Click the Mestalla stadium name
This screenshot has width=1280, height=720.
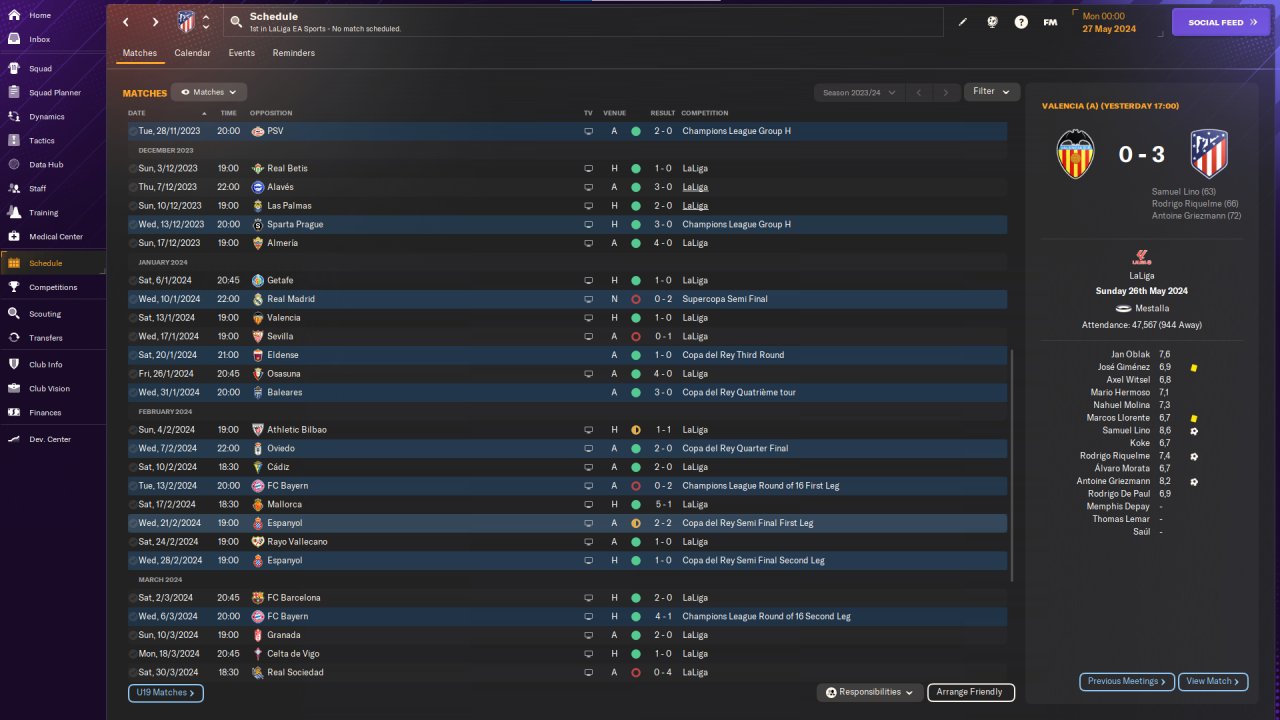pyautogui.click(x=1152, y=309)
